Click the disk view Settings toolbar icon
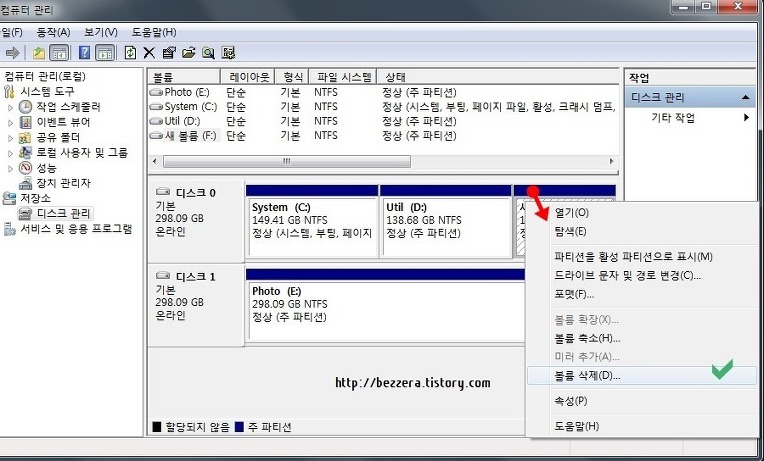The image size is (764, 461). pos(228,53)
